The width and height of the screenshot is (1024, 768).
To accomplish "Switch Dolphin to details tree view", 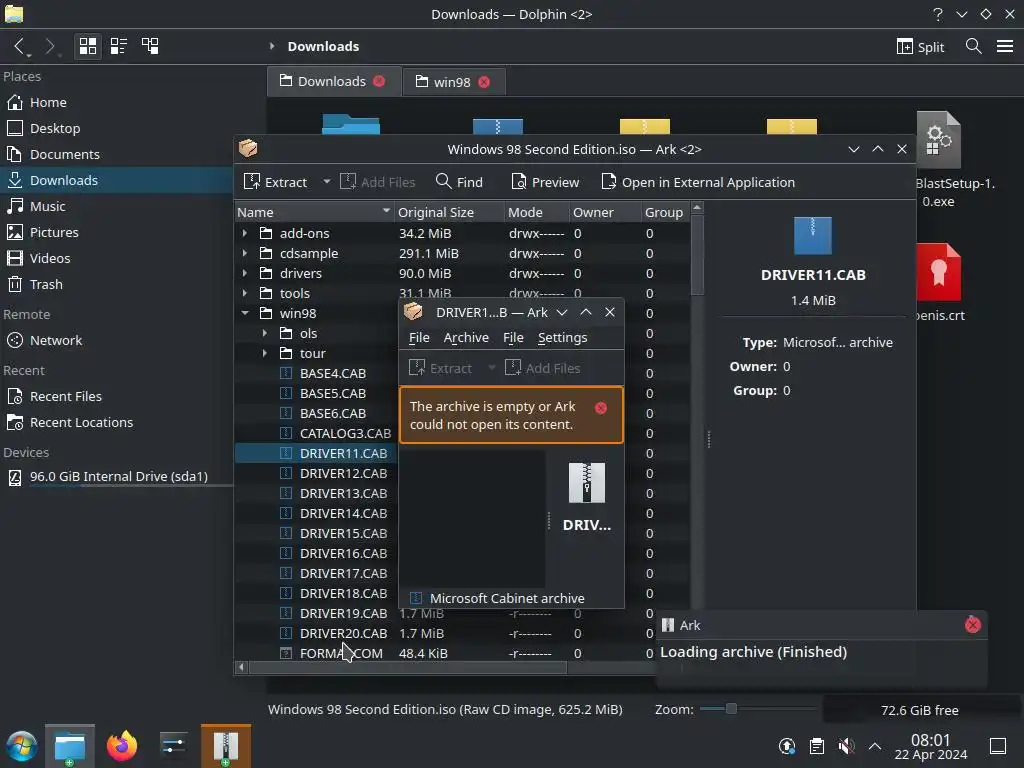I will click(x=150, y=46).
